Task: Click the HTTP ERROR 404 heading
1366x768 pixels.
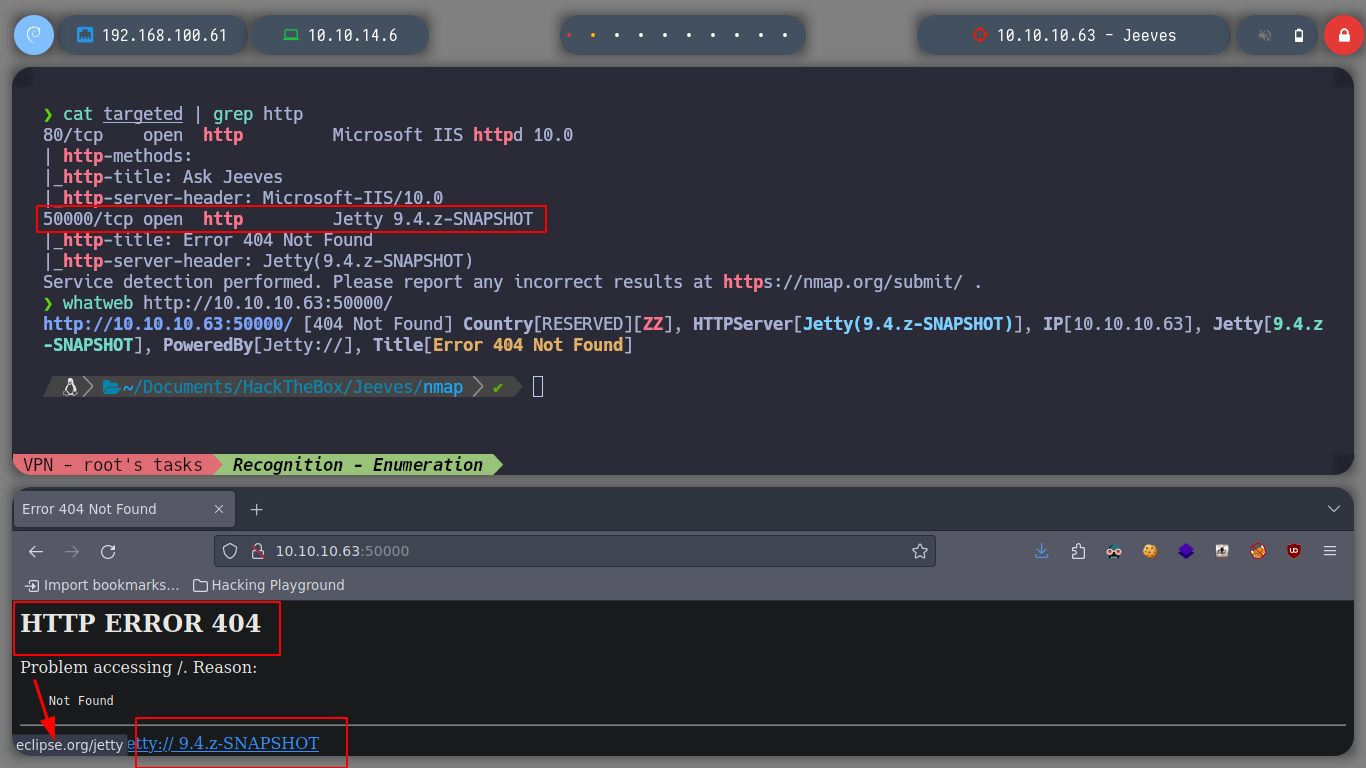Action: click(x=141, y=624)
